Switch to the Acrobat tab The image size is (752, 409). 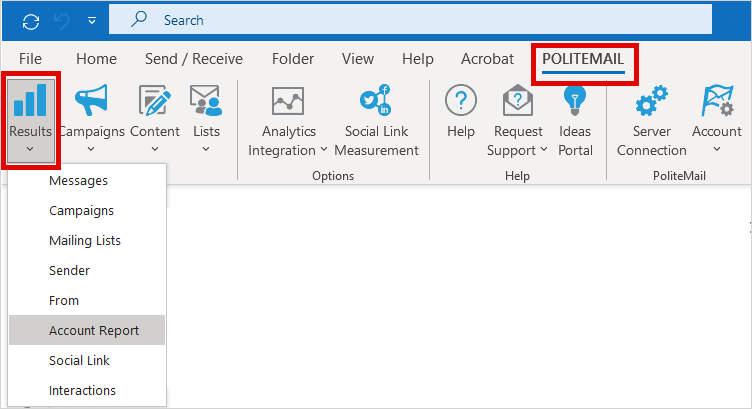click(x=487, y=58)
